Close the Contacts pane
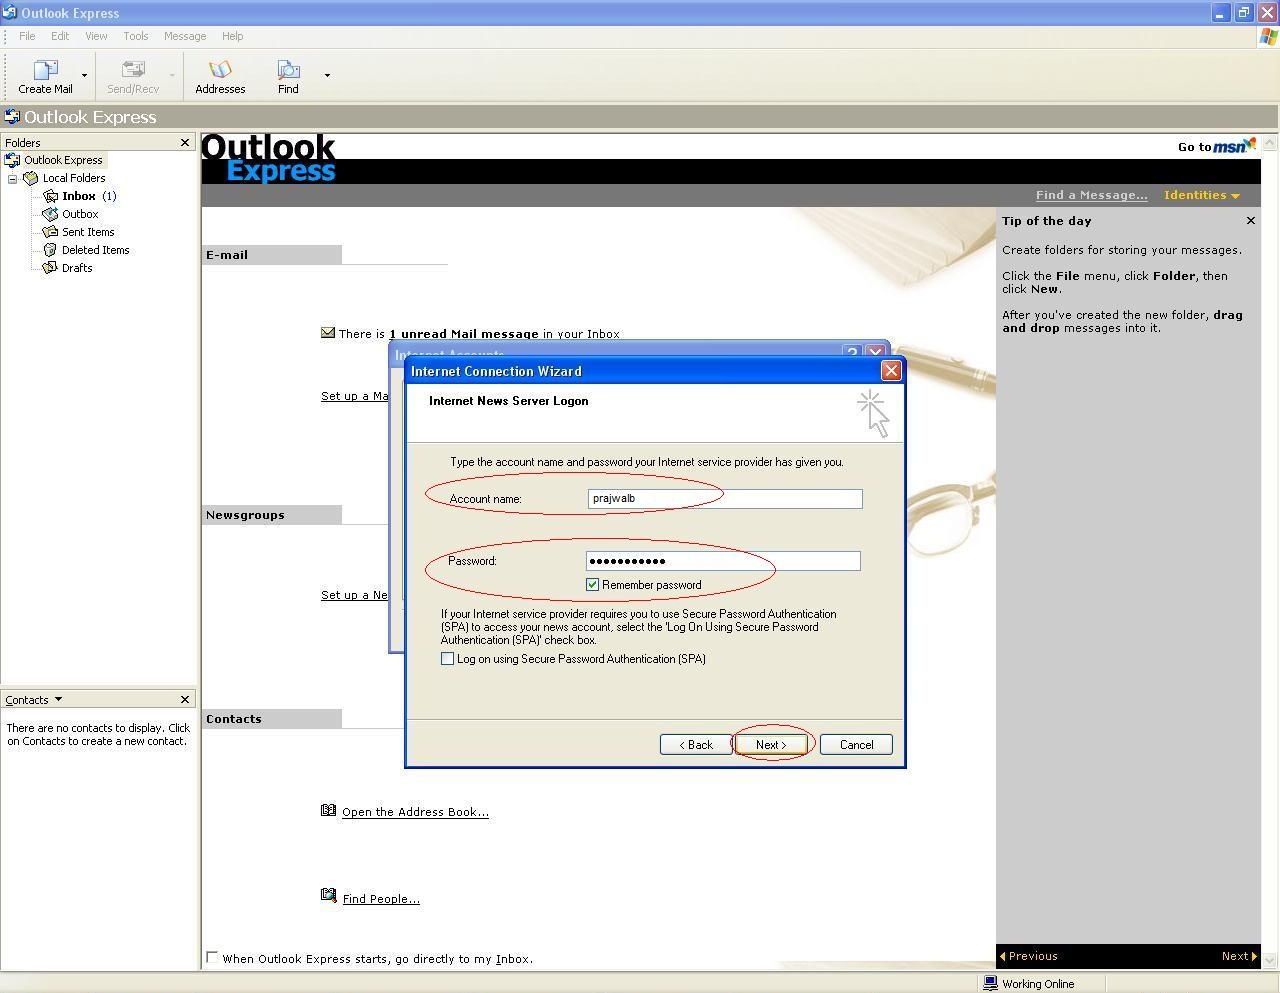1280x993 pixels. click(x=184, y=700)
